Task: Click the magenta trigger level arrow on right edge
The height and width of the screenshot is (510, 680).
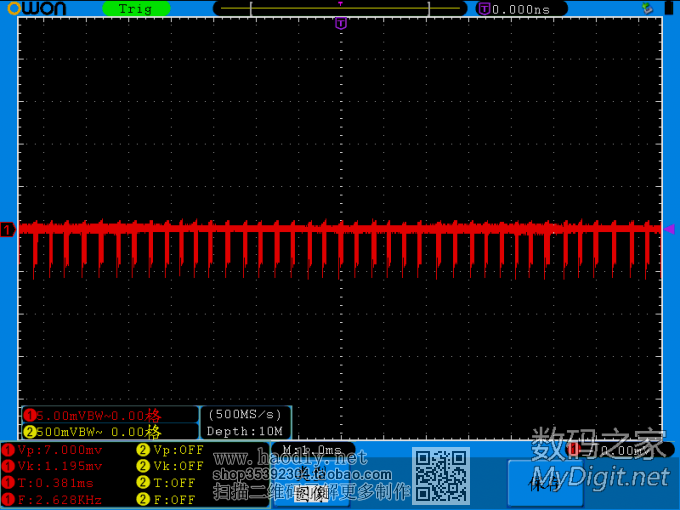Action: tap(670, 229)
